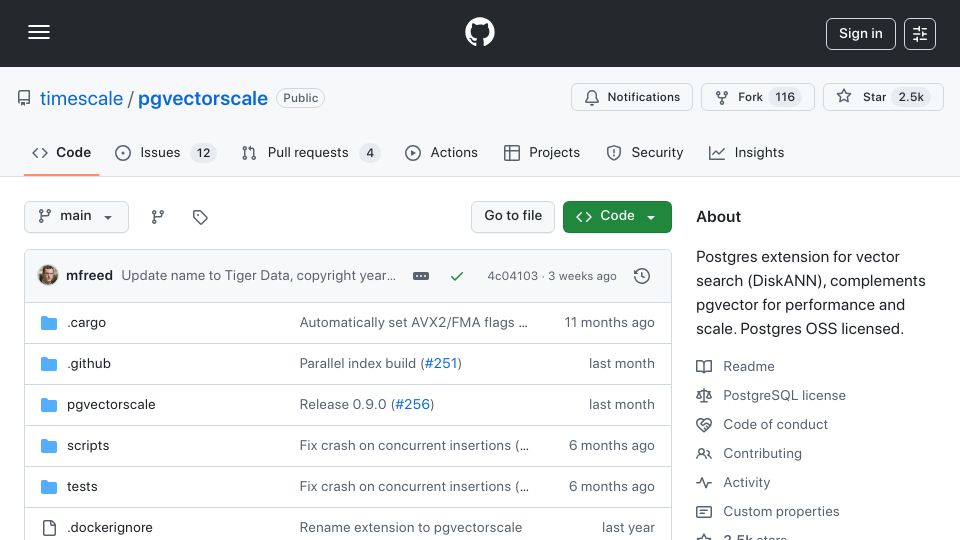Open the Security tab
The height and width of the screenshot is (540, 960).
(645, 152)
